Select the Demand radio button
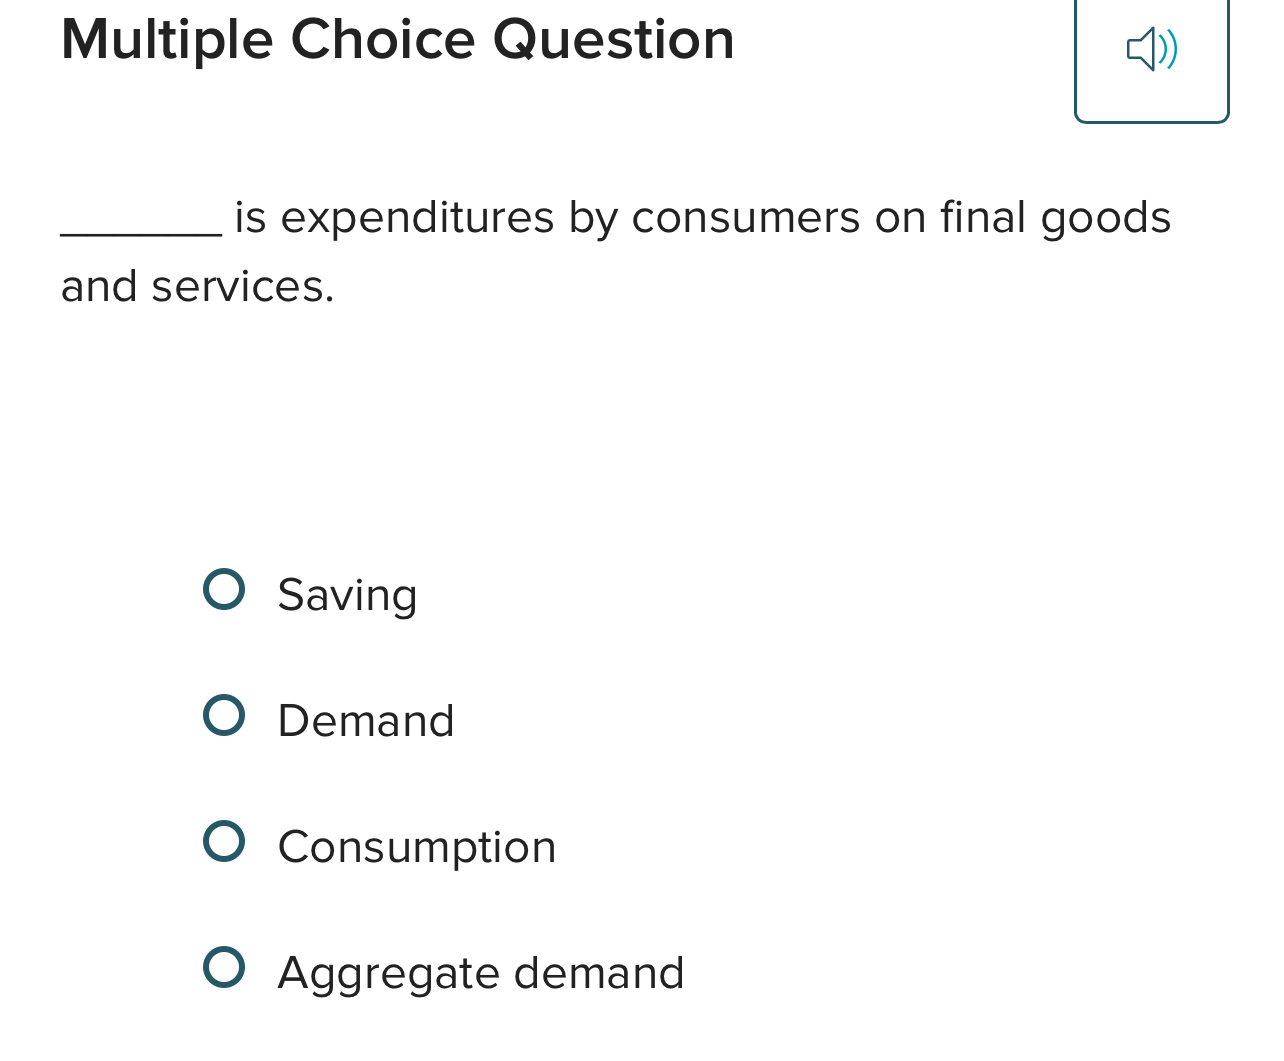The width and height of the screenshot is (1284, 1061). [225, 715]
